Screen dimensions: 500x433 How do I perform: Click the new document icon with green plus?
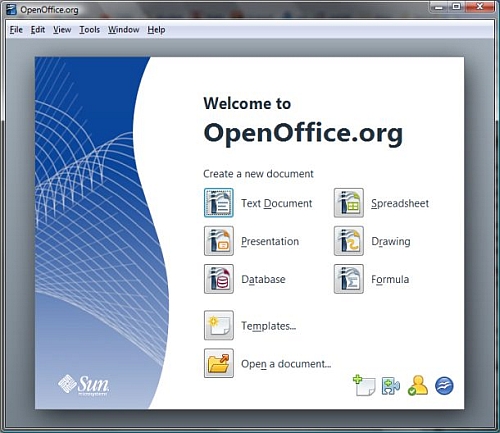(364, 386)
